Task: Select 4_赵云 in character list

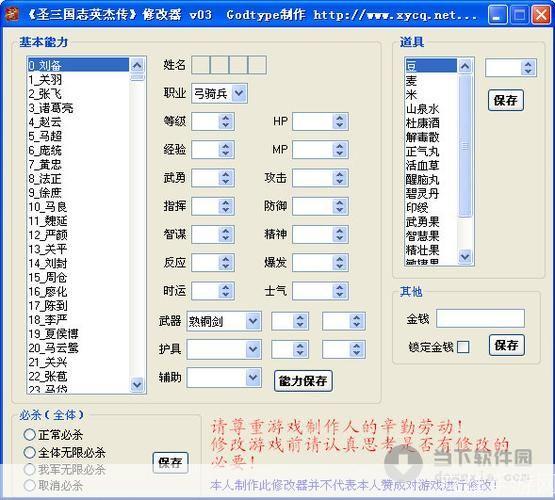Action: pos(78,122)
